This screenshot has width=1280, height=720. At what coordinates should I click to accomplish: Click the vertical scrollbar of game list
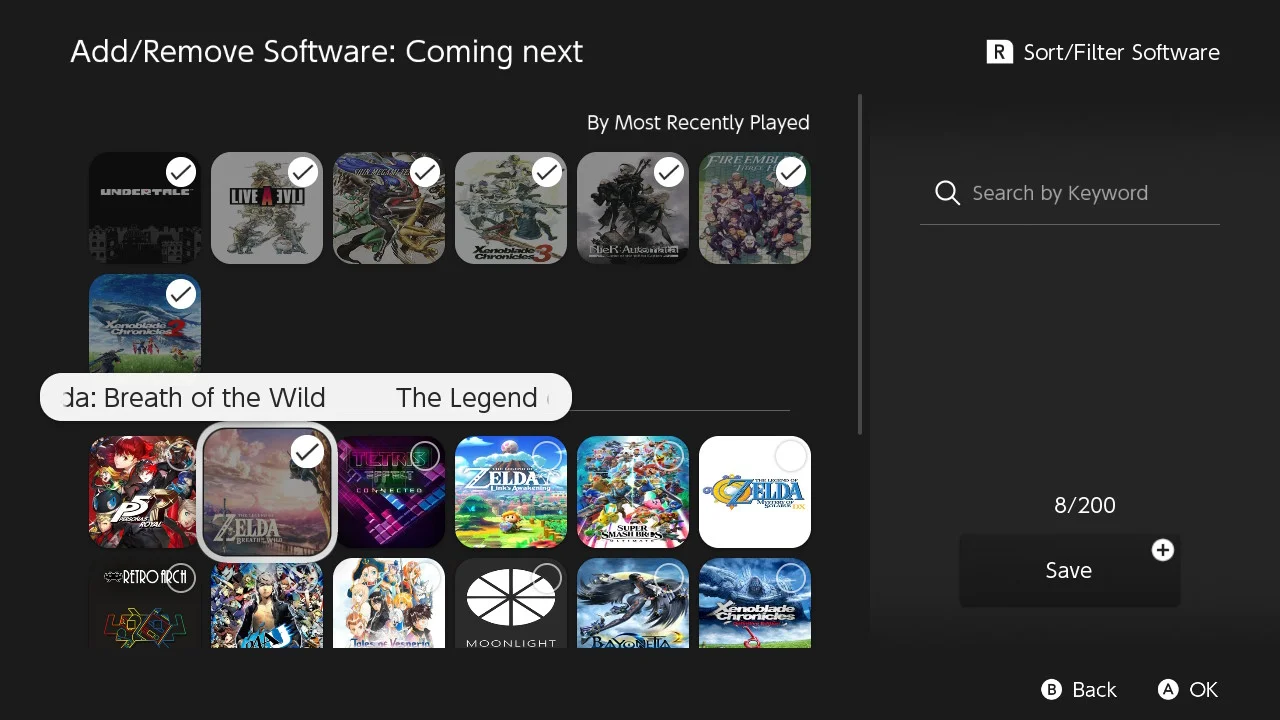click(860, 265)
